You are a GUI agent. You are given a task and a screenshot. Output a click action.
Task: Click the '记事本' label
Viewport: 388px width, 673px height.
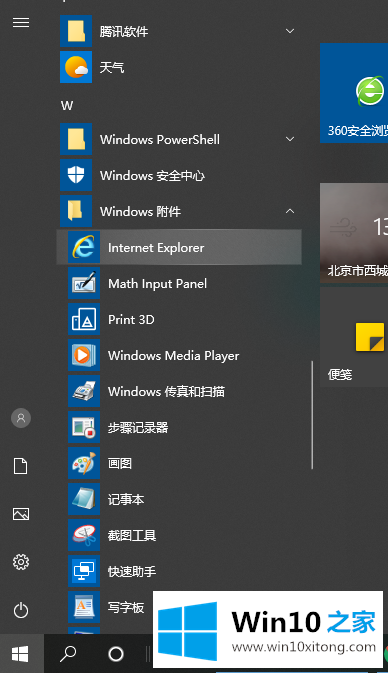(x=126, y=500)
